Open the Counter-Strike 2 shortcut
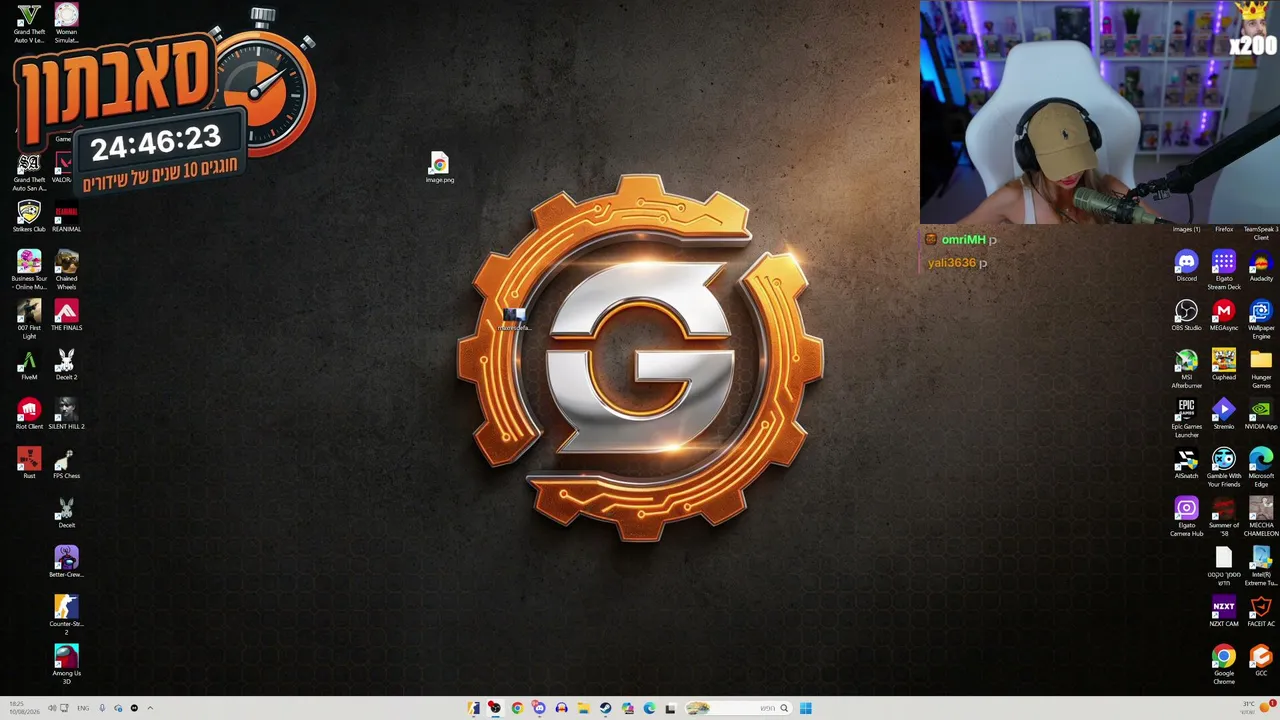The image size is (1280, 720). click(x=66, y=615)
